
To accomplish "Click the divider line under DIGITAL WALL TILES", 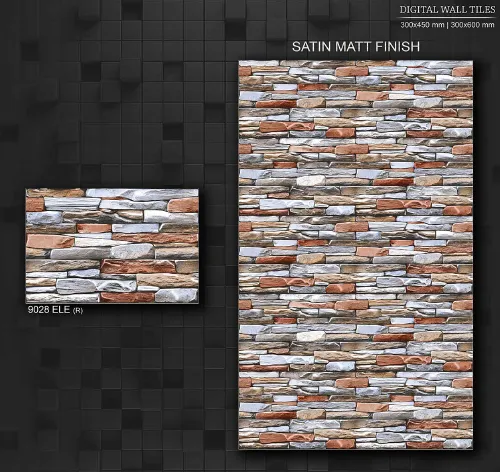I will (x=447, y=17).
